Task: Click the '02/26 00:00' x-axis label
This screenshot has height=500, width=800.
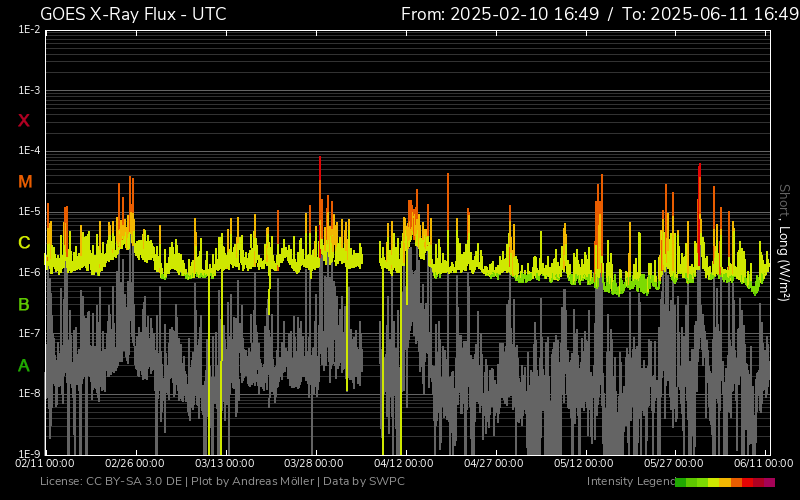Action: point(135,464)
